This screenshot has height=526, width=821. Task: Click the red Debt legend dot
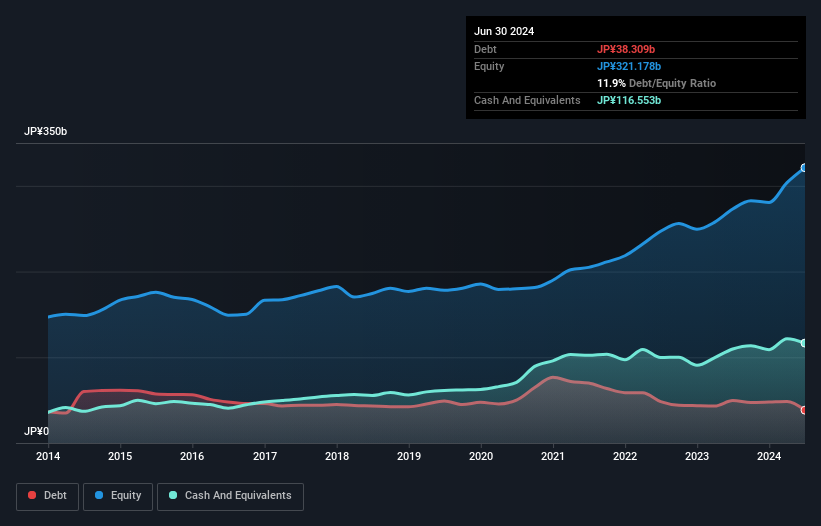[x=33, y=496]
